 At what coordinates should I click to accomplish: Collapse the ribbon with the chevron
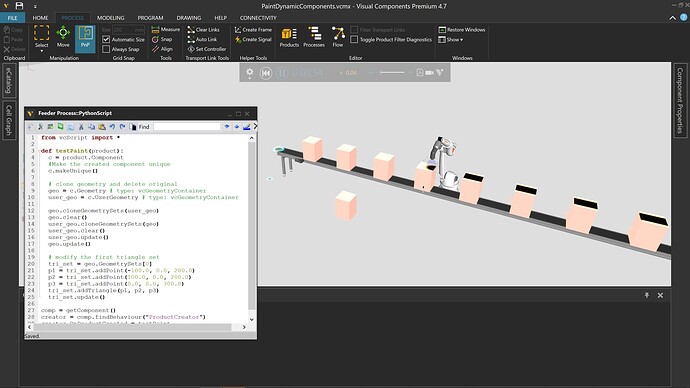pos(672,18)
